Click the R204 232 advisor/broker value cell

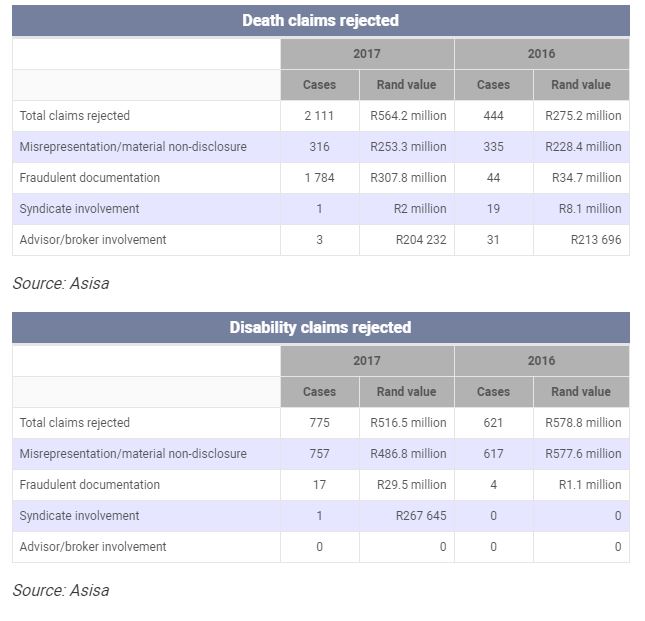(x=420, y=240)
